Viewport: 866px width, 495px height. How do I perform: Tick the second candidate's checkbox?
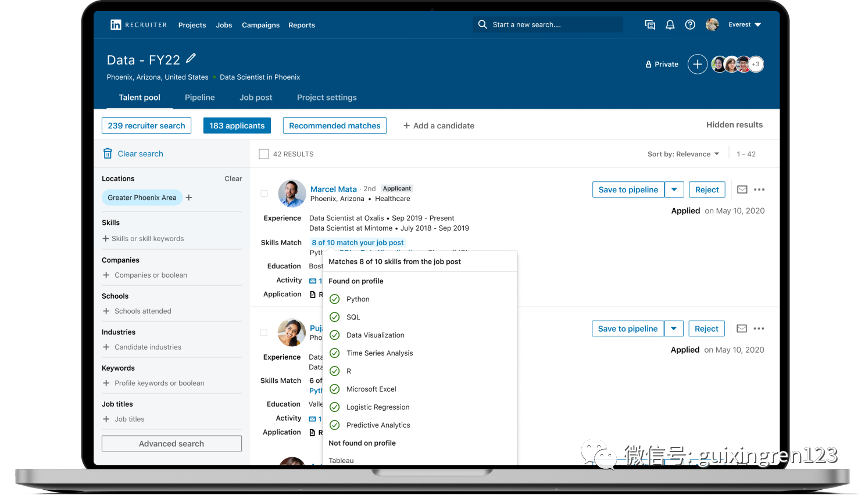(x=264, y=333)
